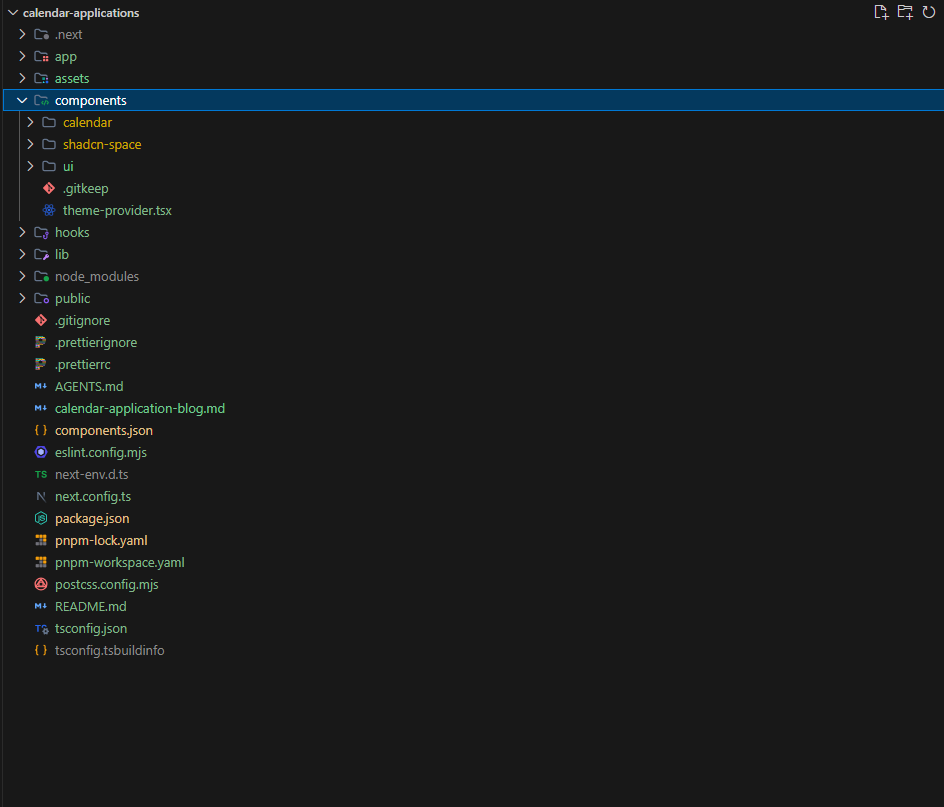This screenshot has width=944, height=807.
Task: Click the components folder icon
Action: (42, 101)
